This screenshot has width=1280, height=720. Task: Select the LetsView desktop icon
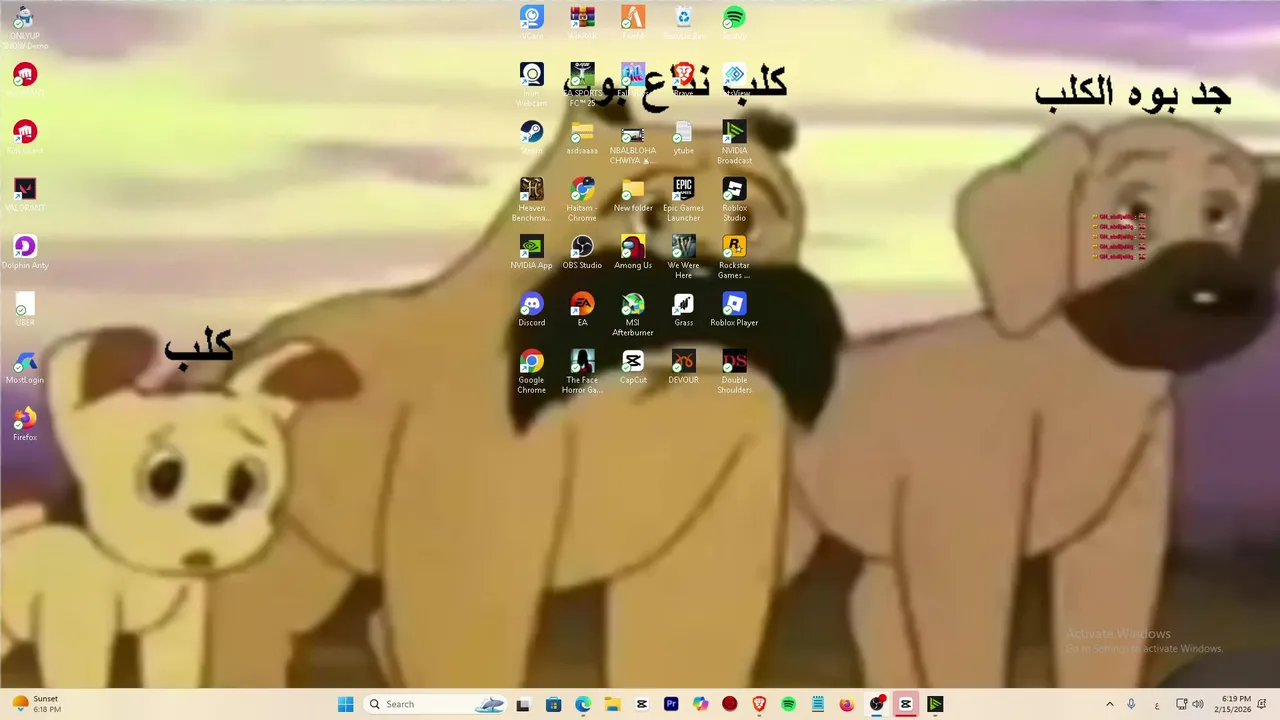[734, 80]
